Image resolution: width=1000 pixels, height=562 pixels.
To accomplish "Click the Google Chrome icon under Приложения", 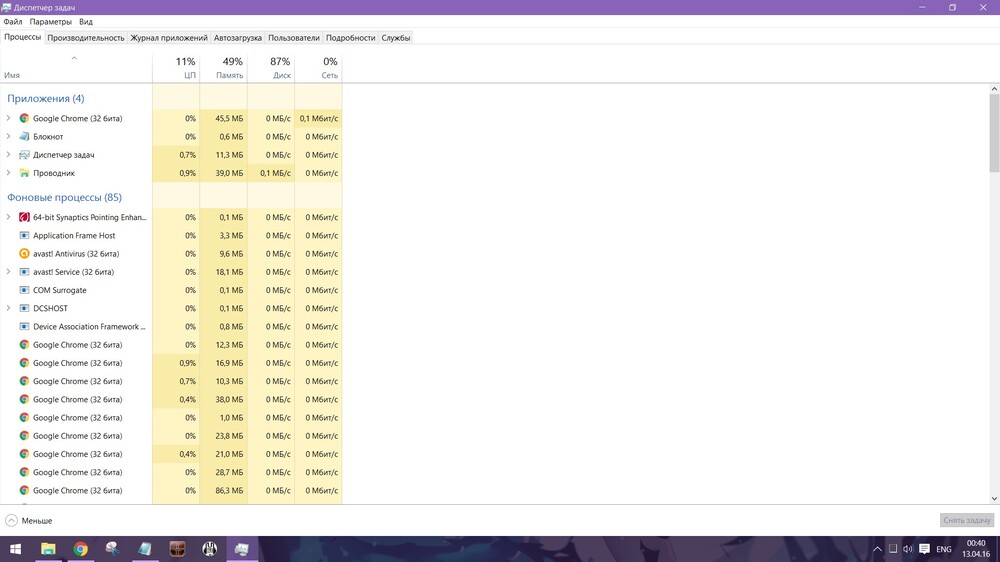I will click(x=24, y=119).
